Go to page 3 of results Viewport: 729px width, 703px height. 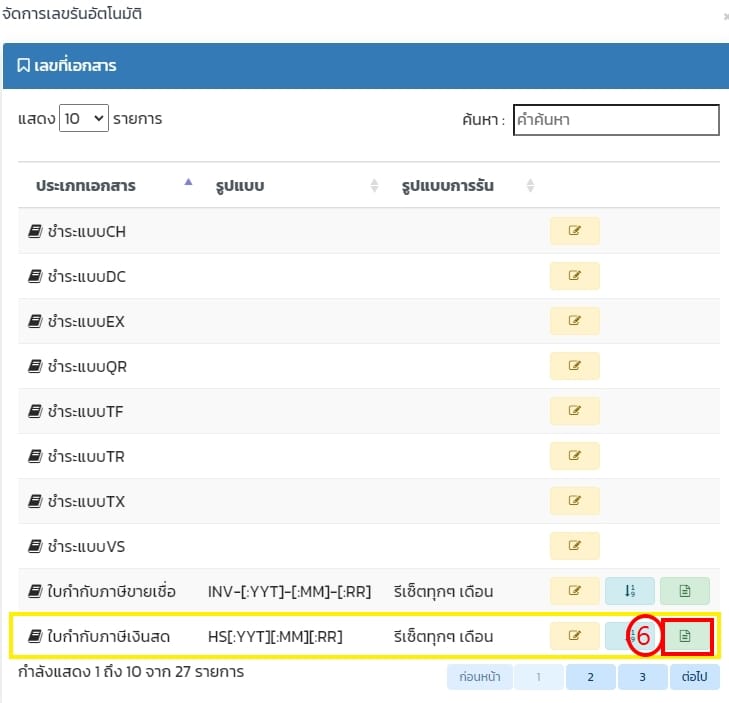642,677
